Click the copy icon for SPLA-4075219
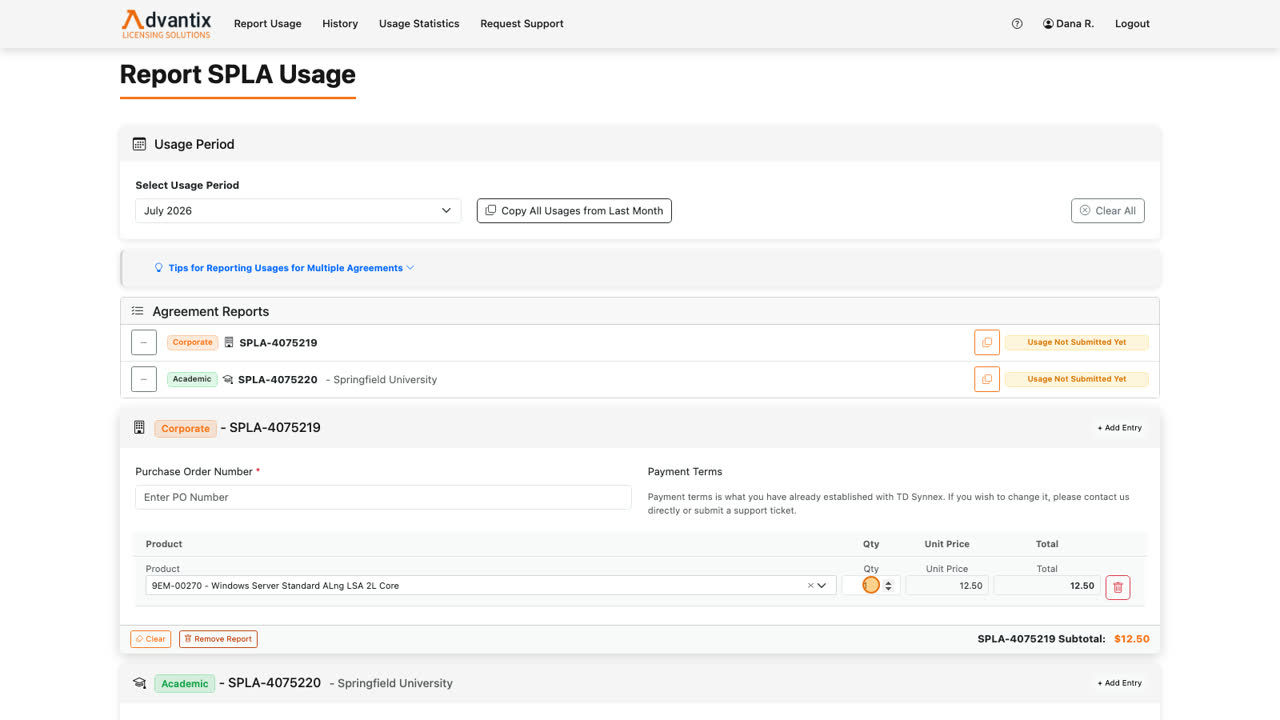The width and height of the screenshot is (1280, 720). 987,343
